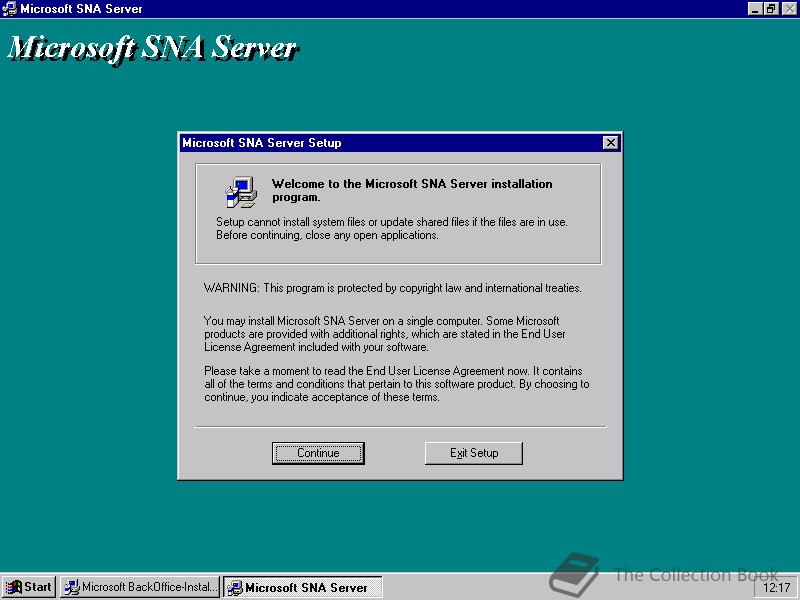
Task: Restore the Microsoft SNA Server window
Action: click(x=771, y=9)
